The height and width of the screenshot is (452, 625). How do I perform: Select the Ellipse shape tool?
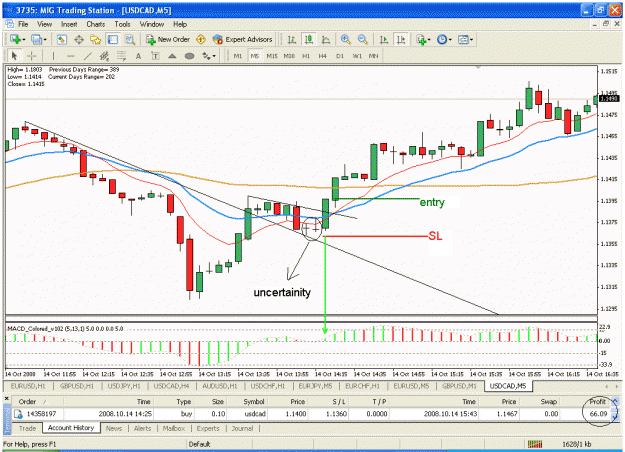189,56
